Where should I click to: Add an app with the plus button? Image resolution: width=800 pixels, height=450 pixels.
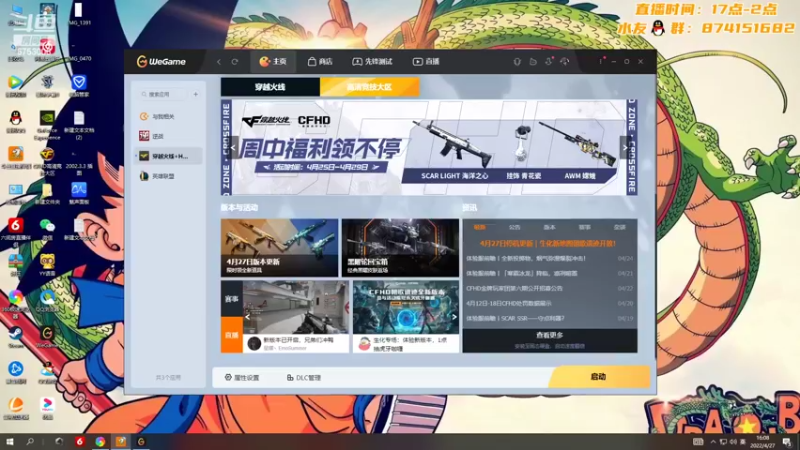click(x=196, y=94)
